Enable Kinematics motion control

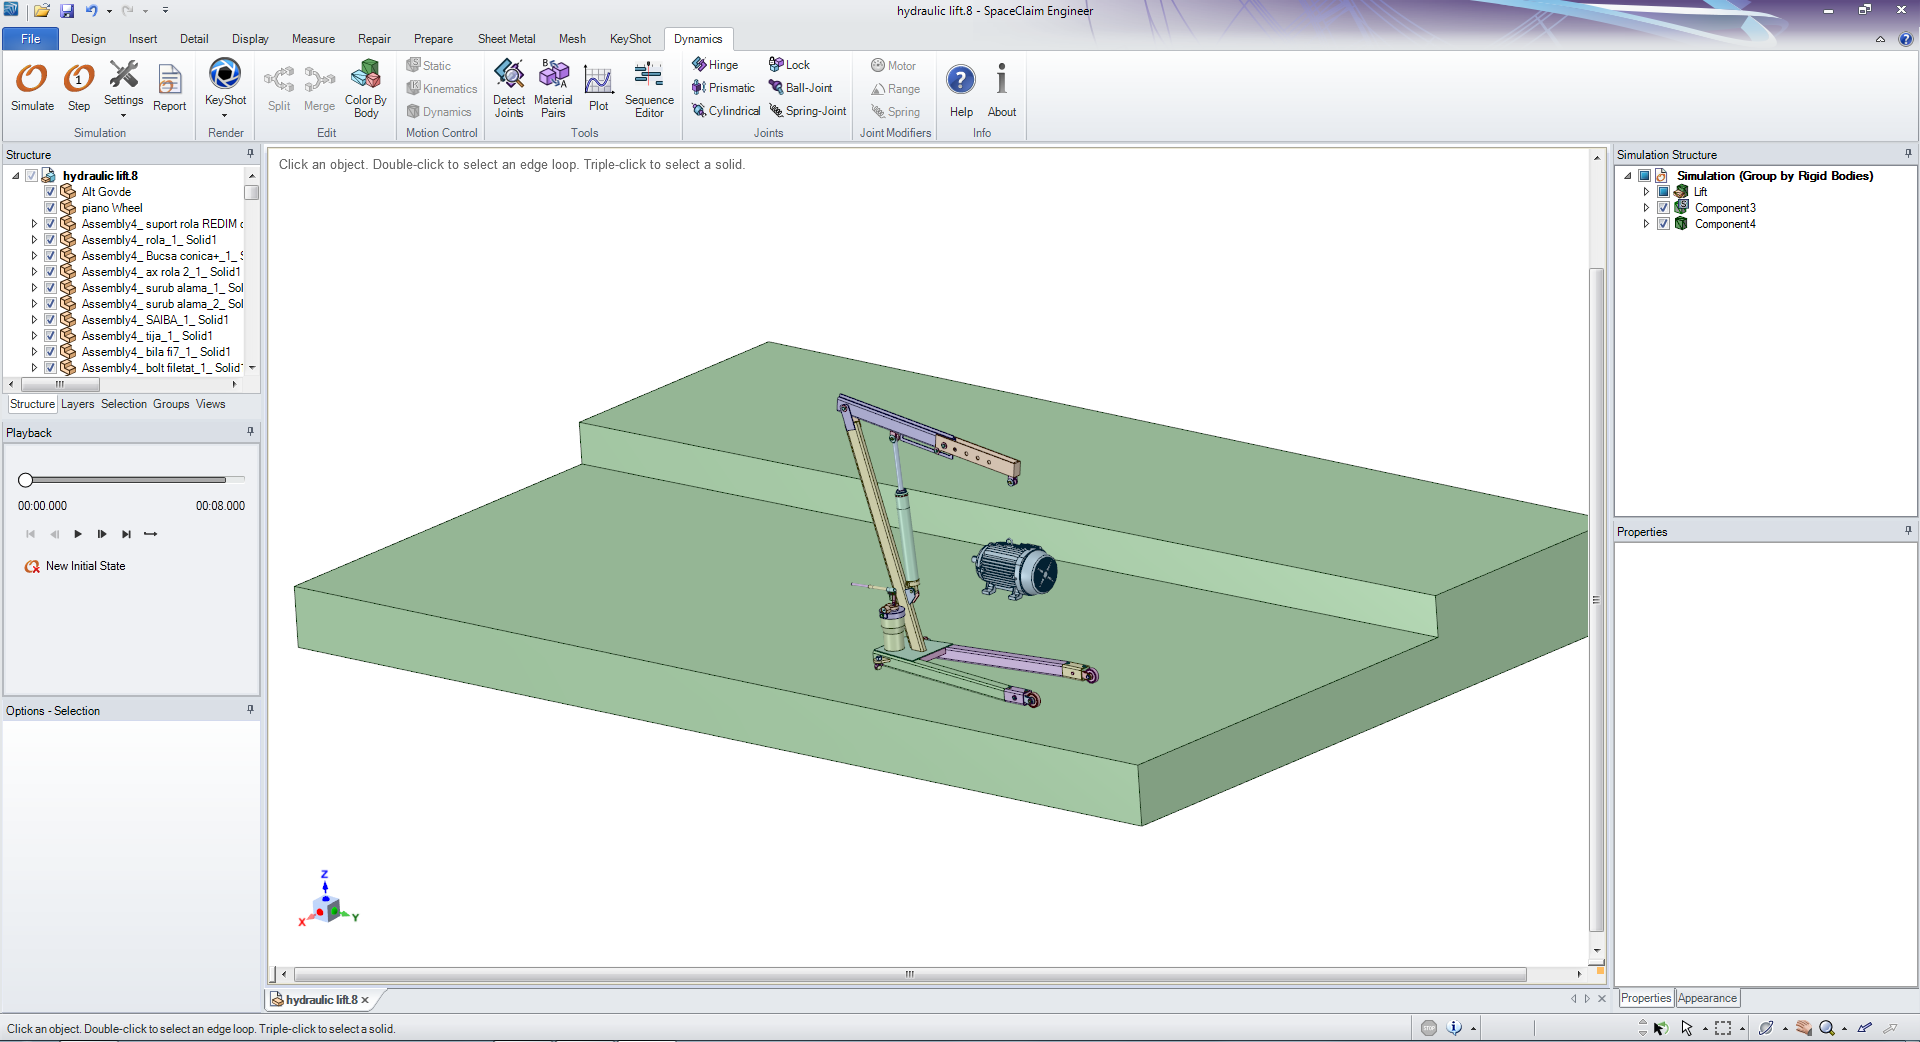point(440,88)
